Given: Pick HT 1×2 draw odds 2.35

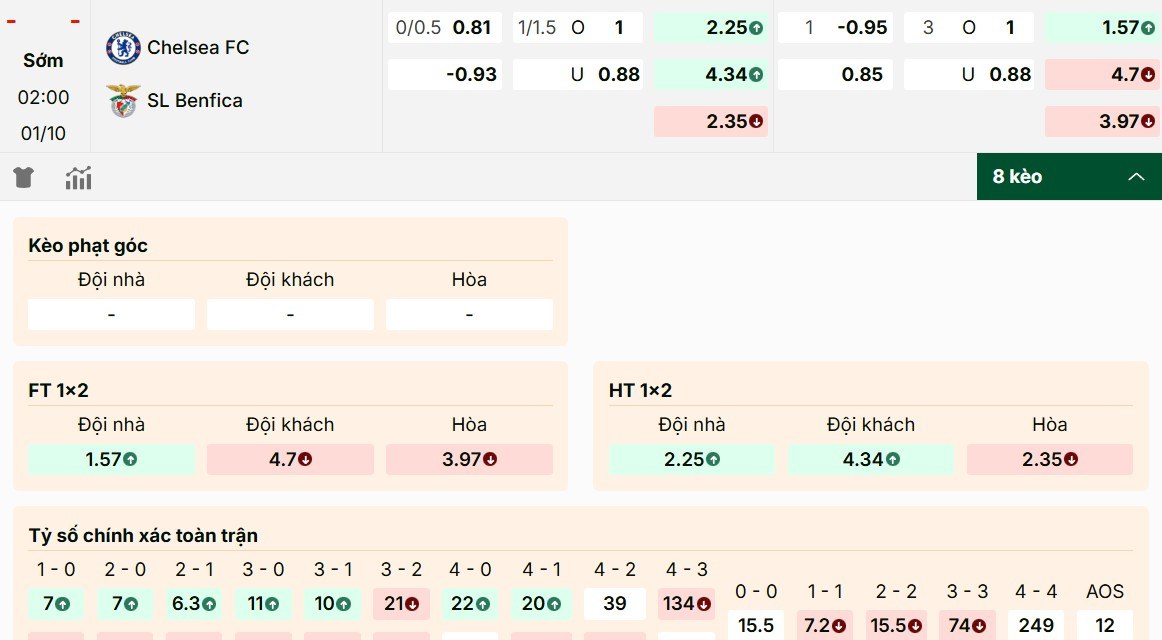Looking at the screenshot, I should [x=1050, y=460].
